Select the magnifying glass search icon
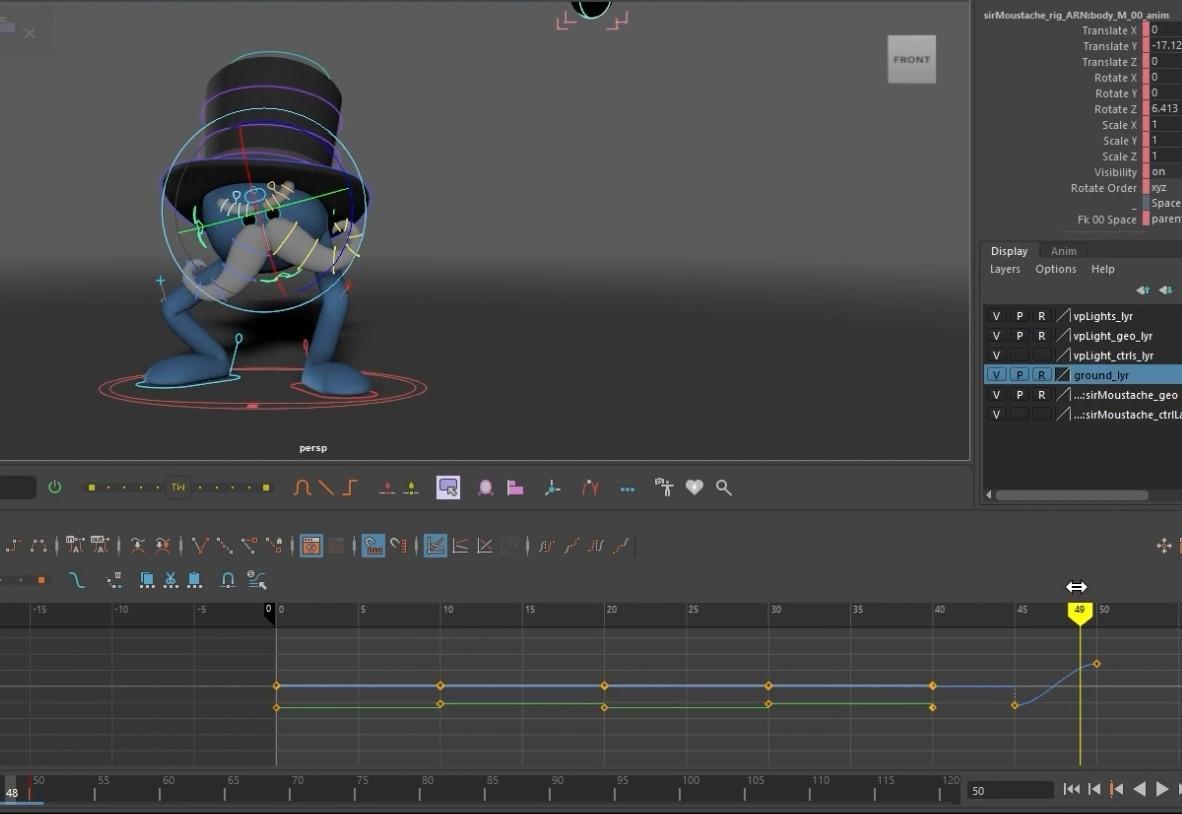The width and height of the screenshot is (1182, 814). click(x=724, y=488)
